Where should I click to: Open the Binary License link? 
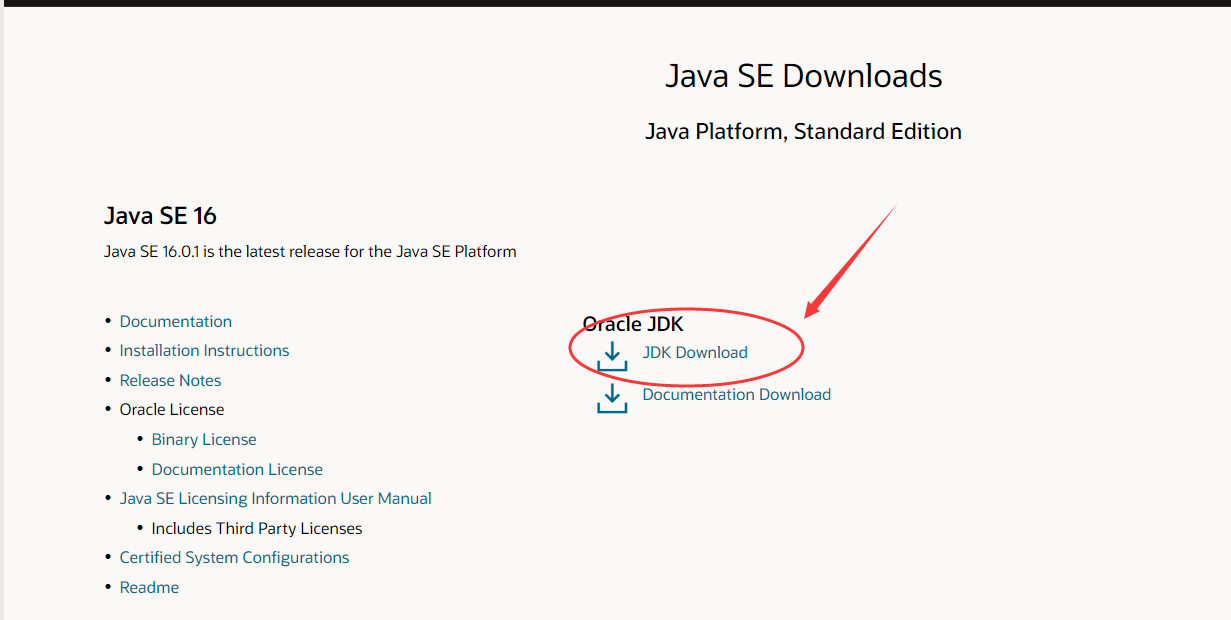pos(204,439)
